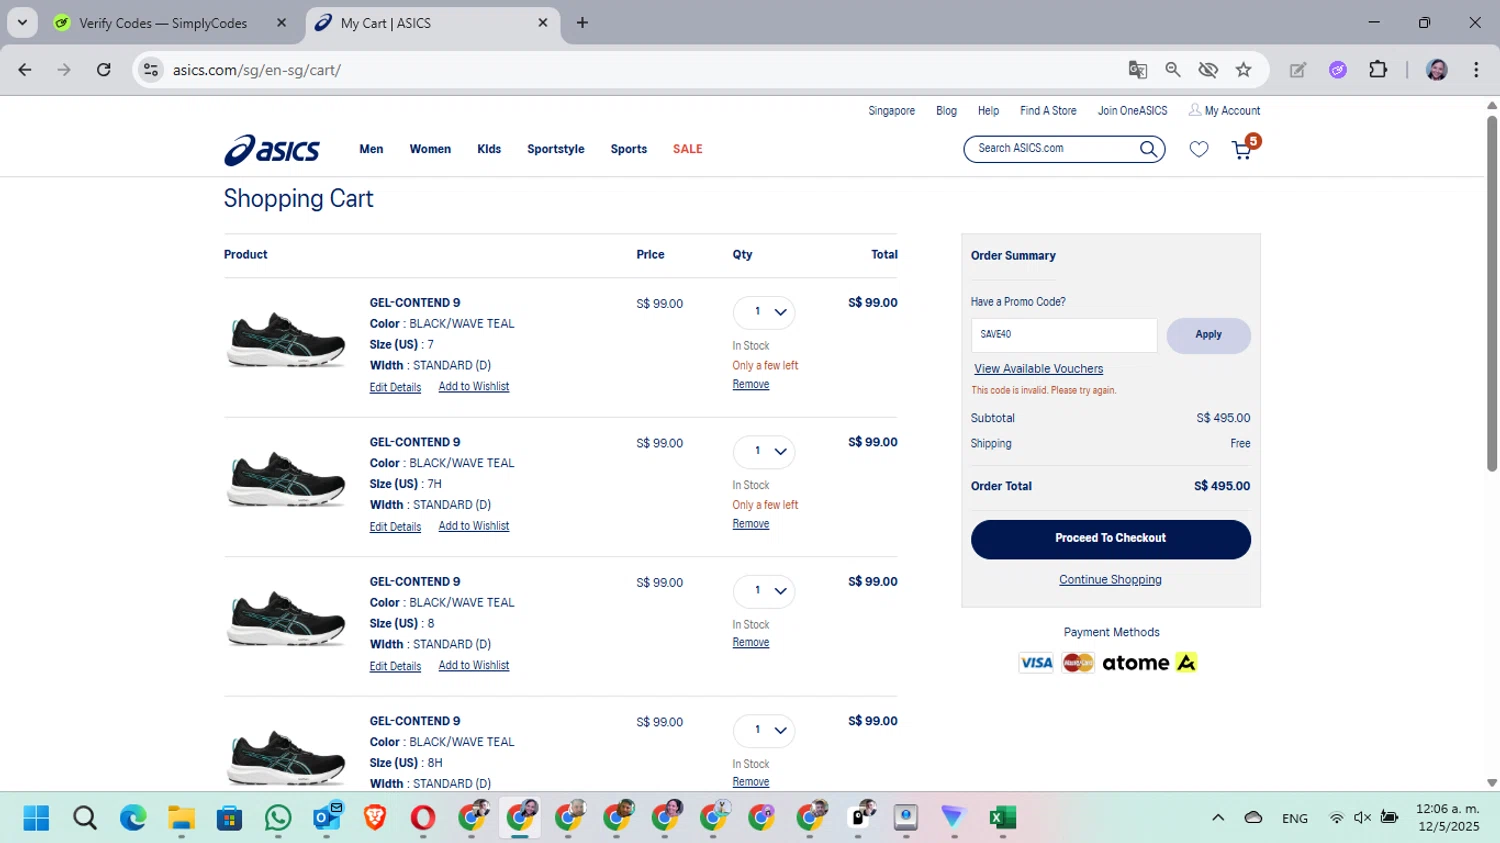Open File Explorer from the taskbar
Image resolution: width=1500 pixels, height=843 pixels.
pos(181,818)
